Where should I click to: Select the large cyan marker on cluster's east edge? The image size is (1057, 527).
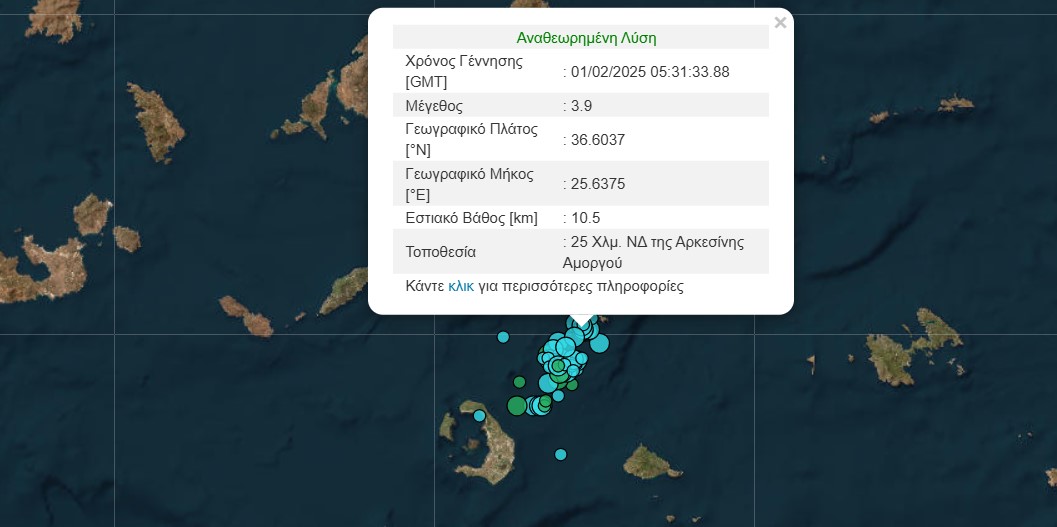[x=599, y=344]
